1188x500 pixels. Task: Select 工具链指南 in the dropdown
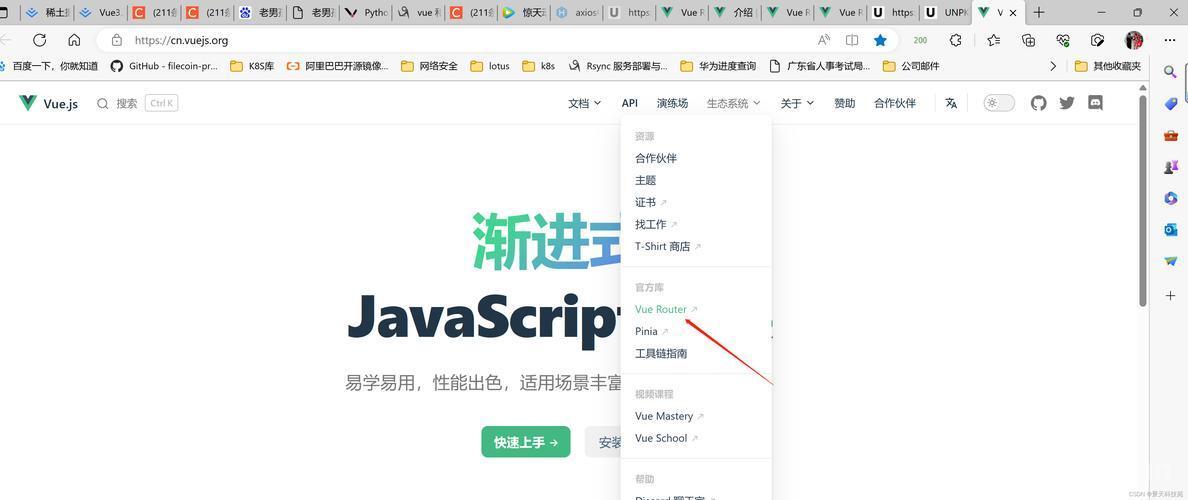tap(661, 353)
